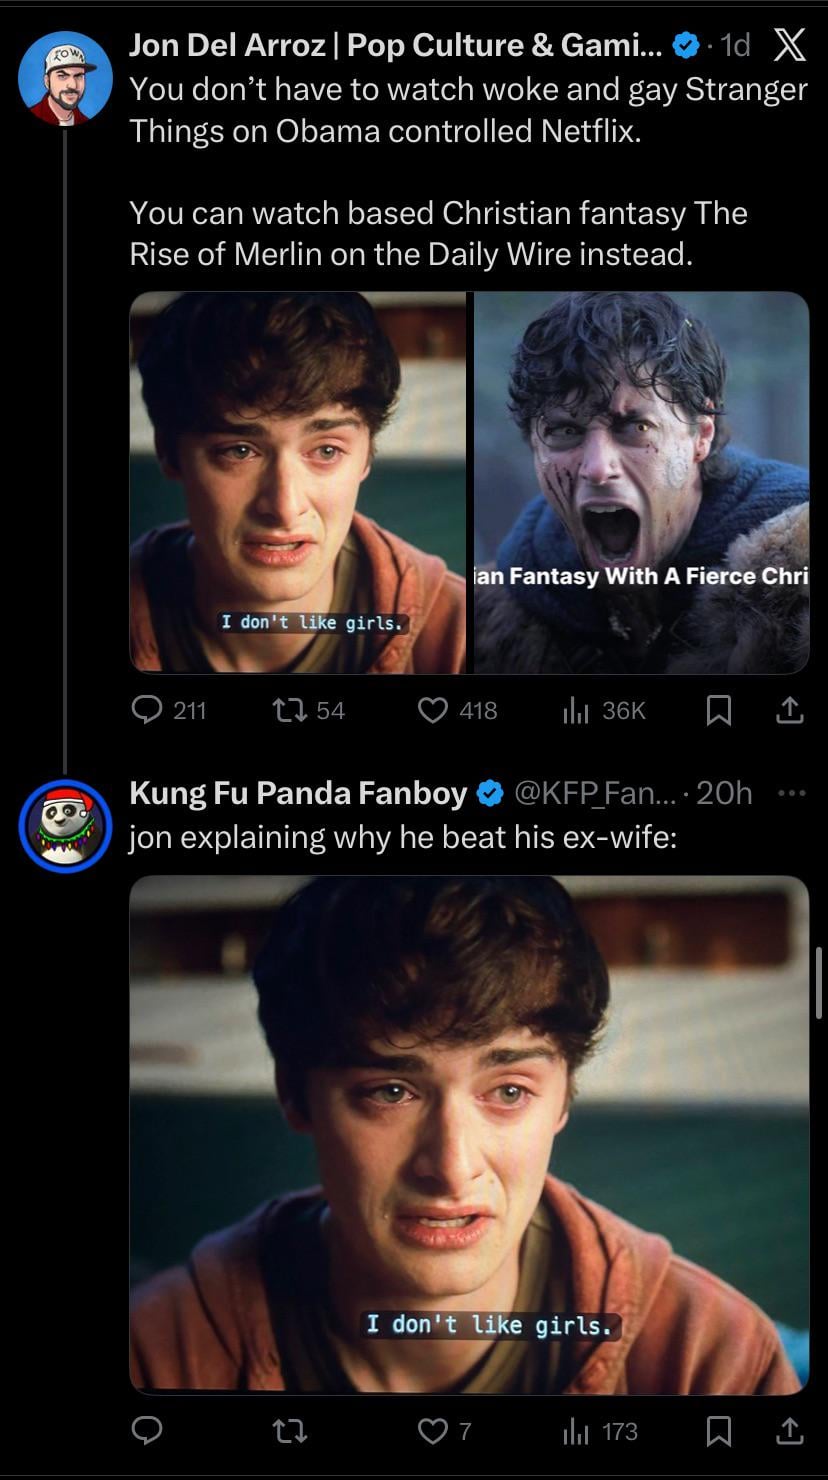Open the right-hand Fantasy image in first post

(x=641, y=482)
